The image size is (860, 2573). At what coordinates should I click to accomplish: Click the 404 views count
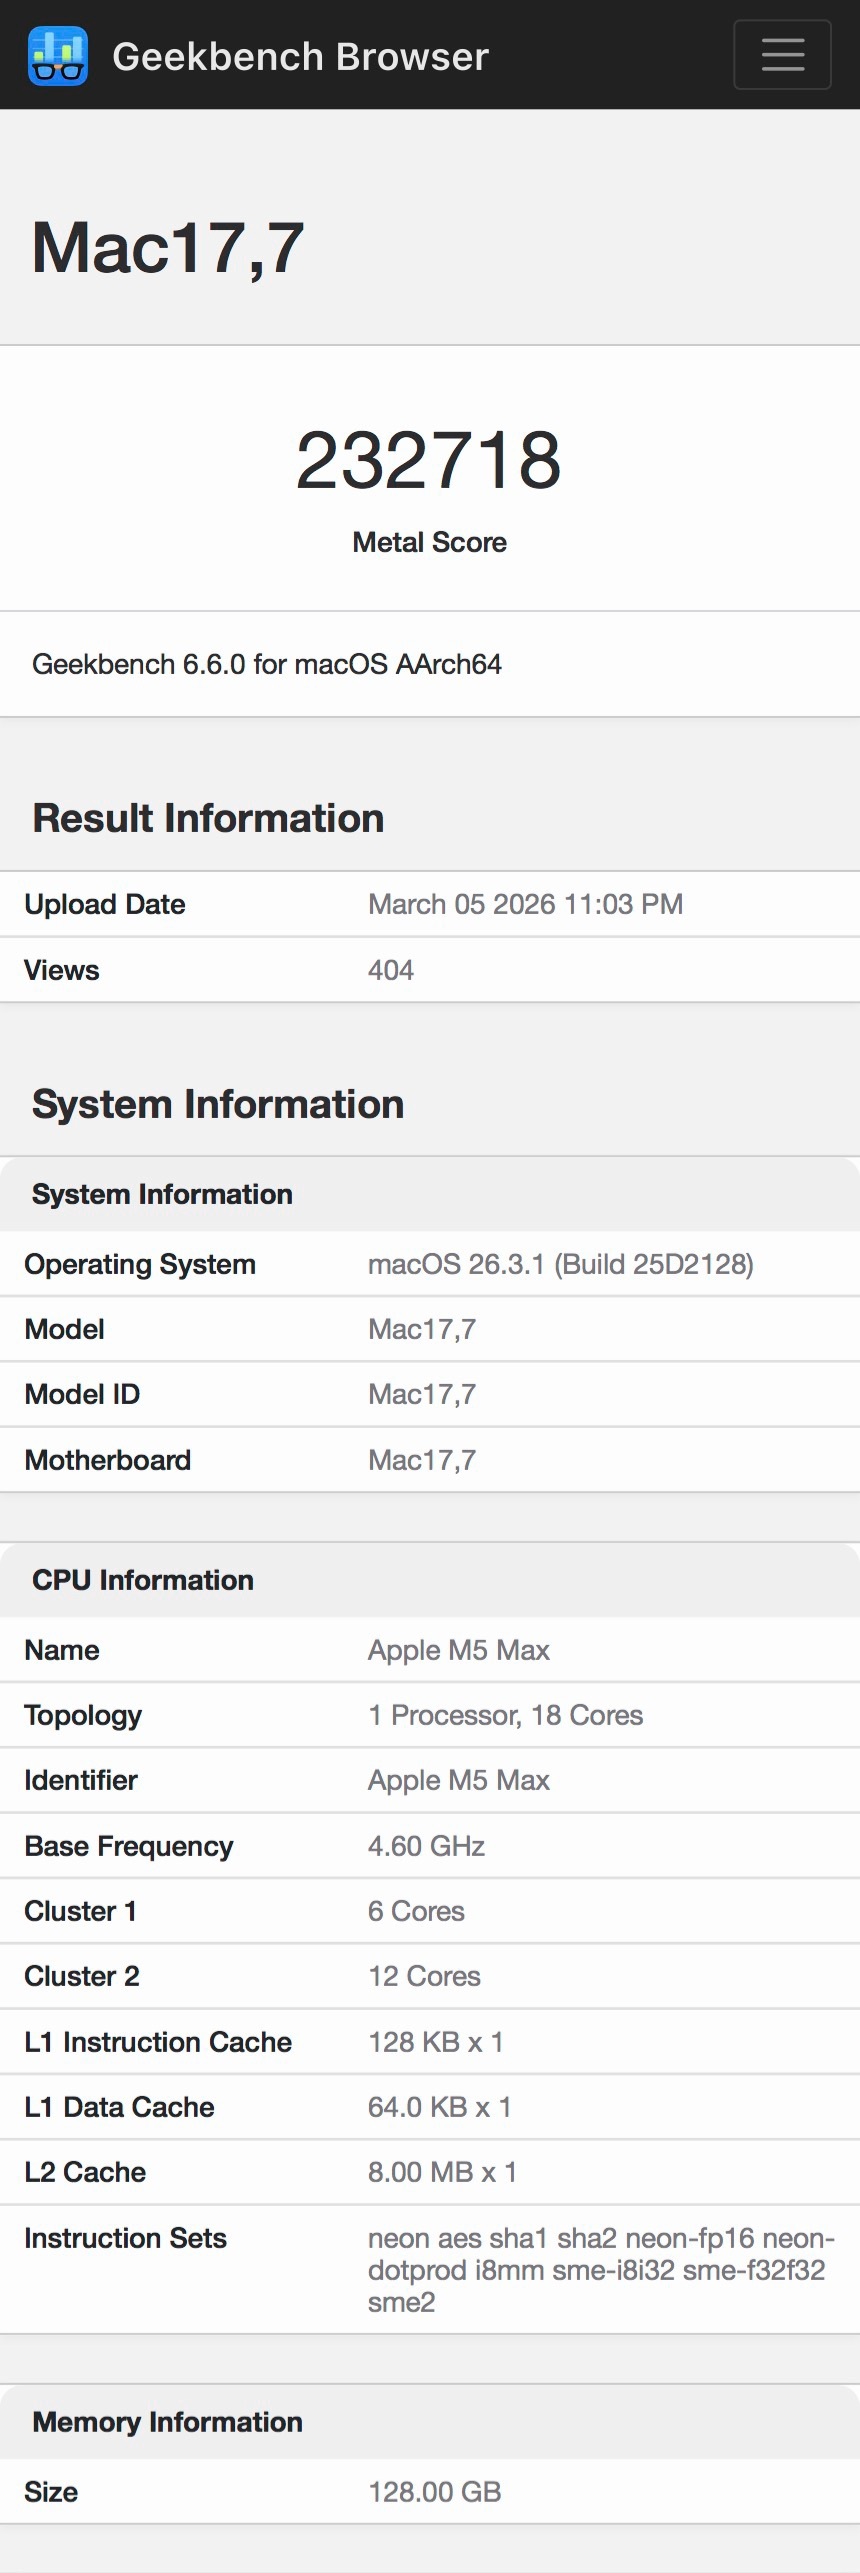click(391, 970)
